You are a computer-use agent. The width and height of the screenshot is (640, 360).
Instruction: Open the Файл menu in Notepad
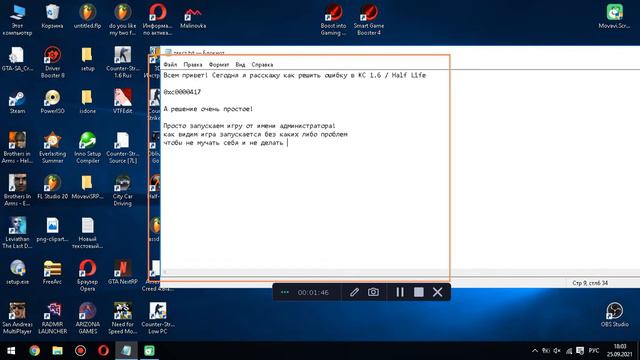[170, 64]
